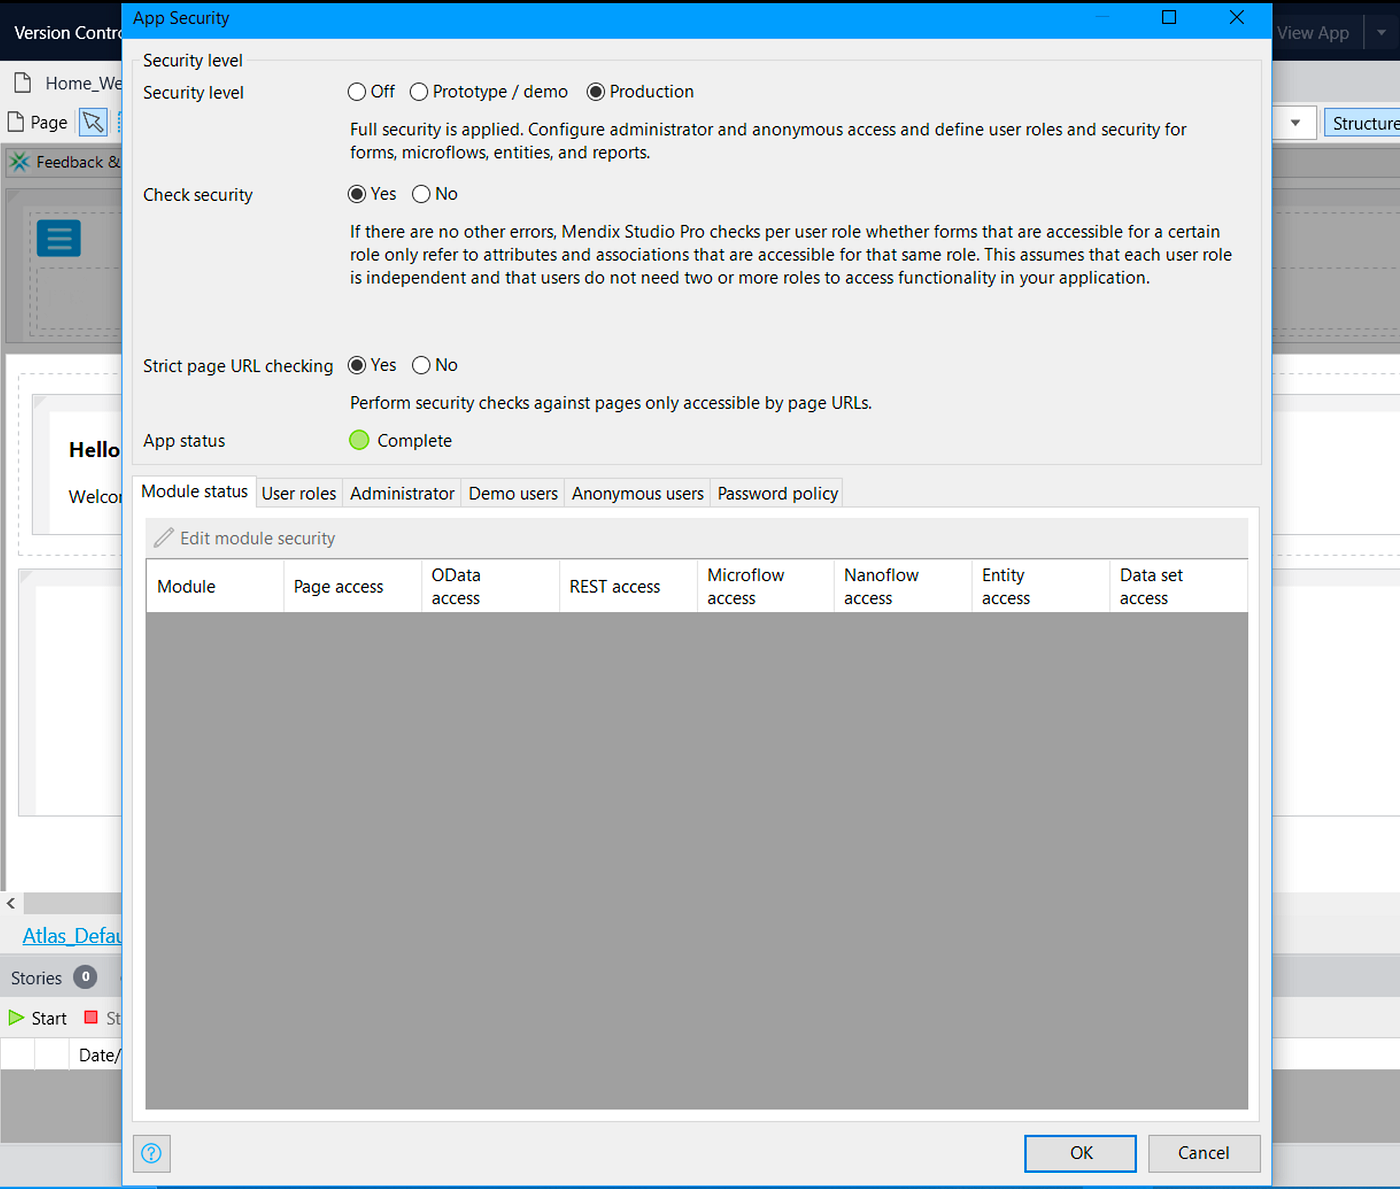Stop the app with the red square icon
1400x1189 pixels.
pos(91,1017)
